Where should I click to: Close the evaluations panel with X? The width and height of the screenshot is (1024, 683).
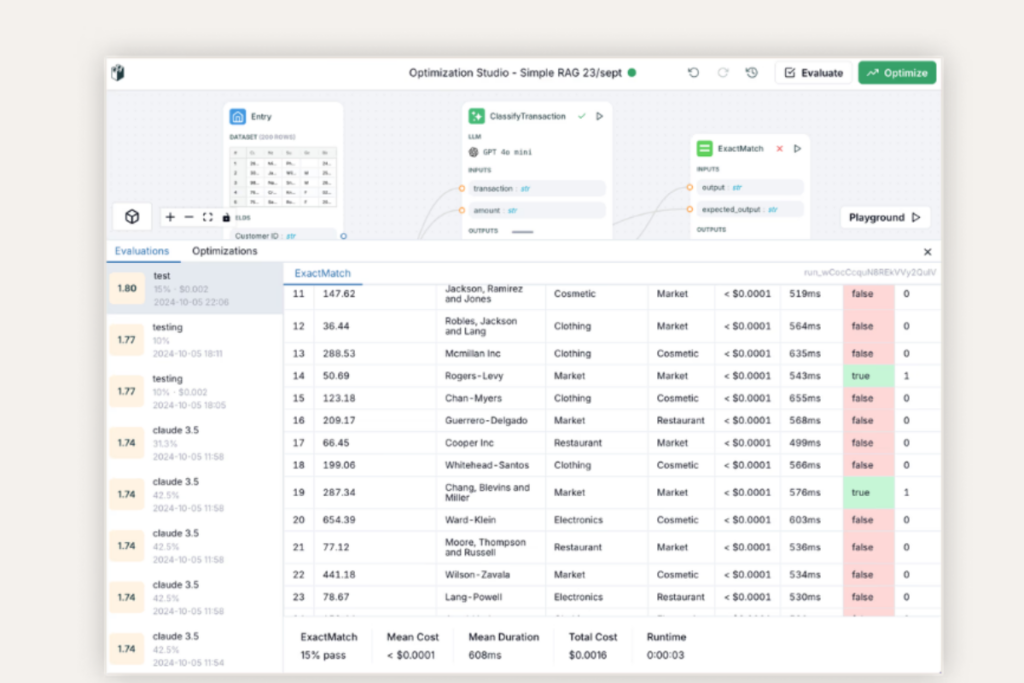pyautogui.click(x=927, y=251)
